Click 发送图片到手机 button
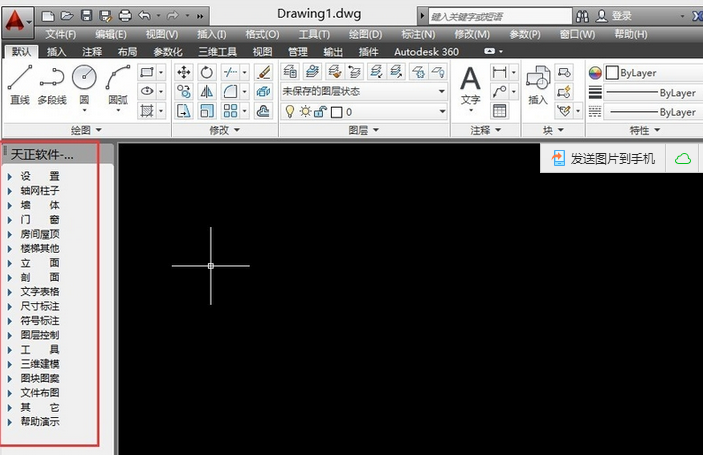Image resolution: width=703 pixels, height=455 pixels. [x=603, y=158]
